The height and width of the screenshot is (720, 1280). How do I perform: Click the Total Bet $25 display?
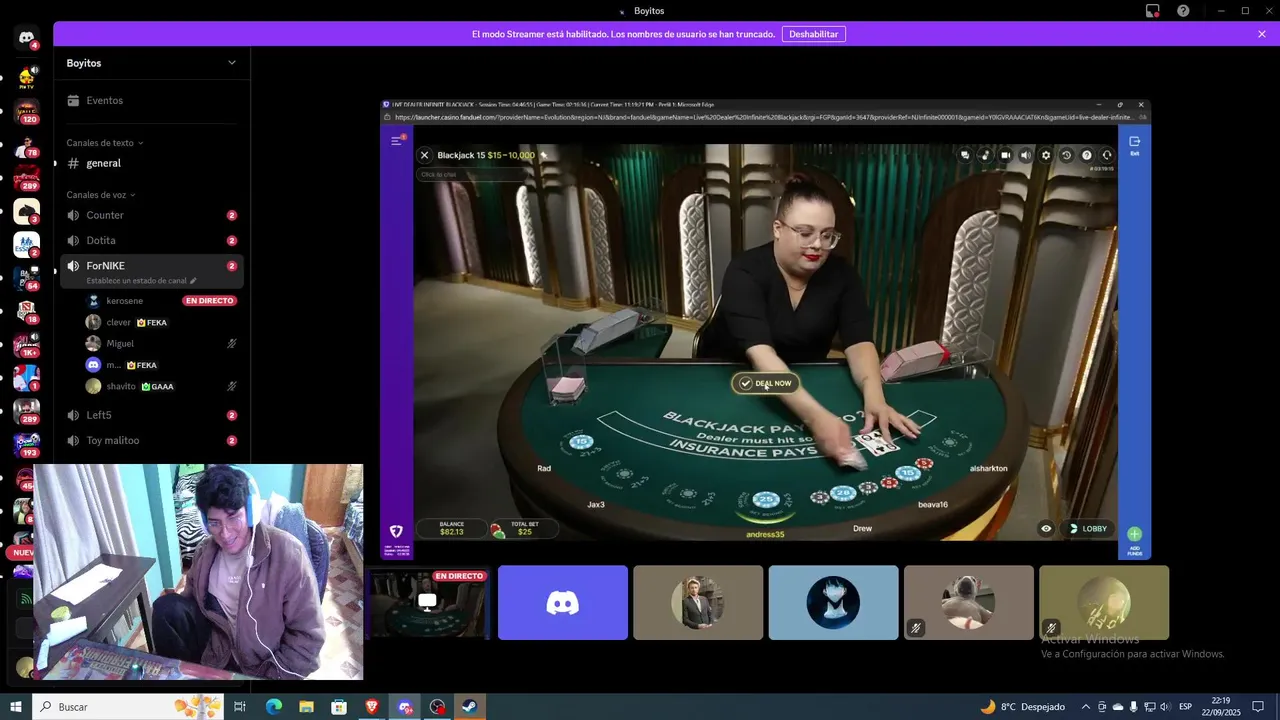pyautogui.click(x=524, y=528)
